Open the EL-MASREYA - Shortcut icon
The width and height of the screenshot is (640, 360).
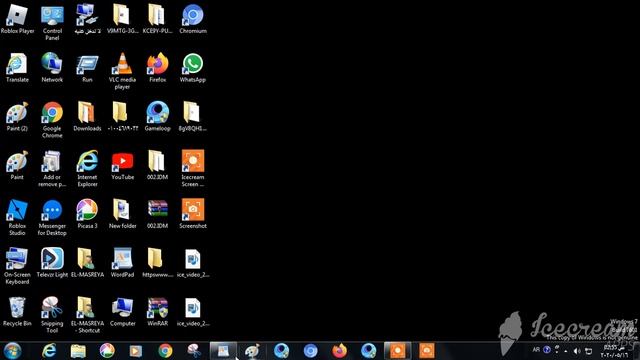[87, 315]
